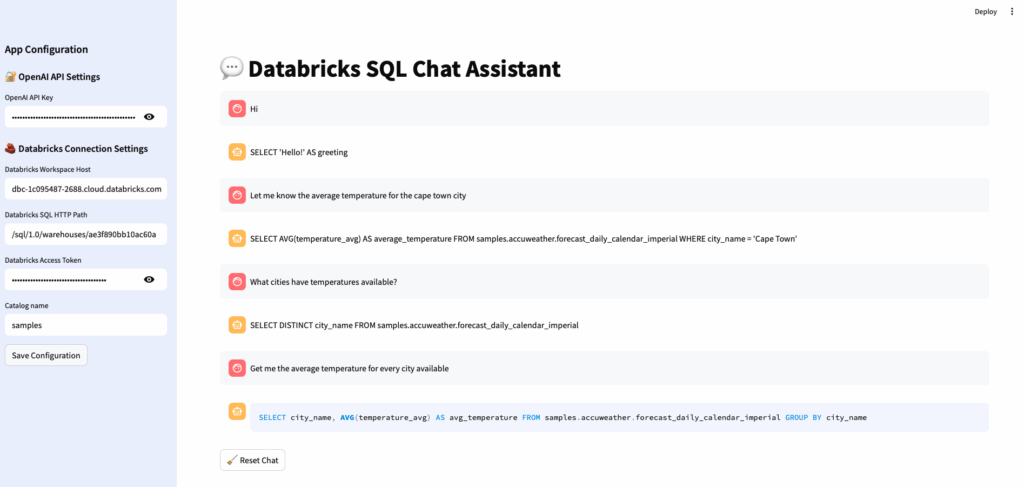1024x487 pixels.
Task: Click the assistant avatar beside Cape Town SQL reply
Action: tap(237, 238)
